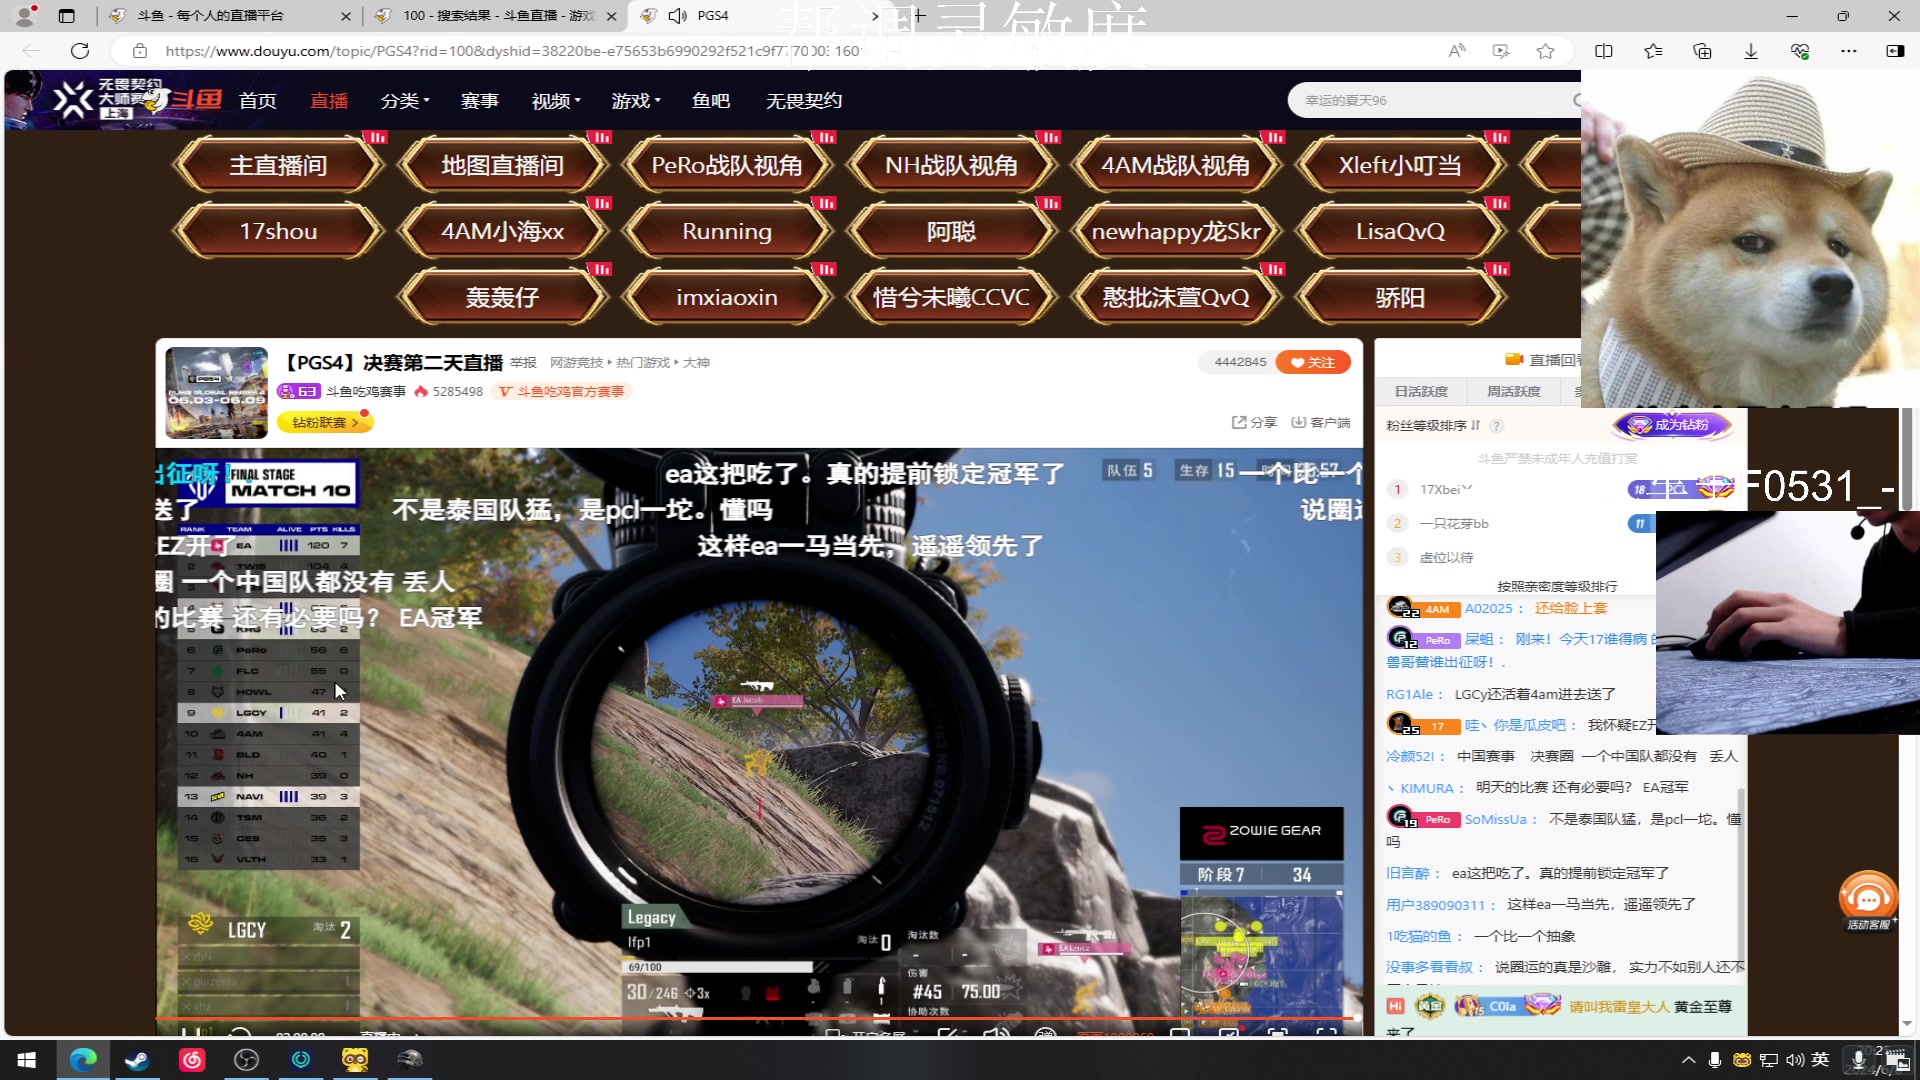Viewport: 1920px width, 1080px height.
Task: Click the 举报 report link
Action: 523,363
